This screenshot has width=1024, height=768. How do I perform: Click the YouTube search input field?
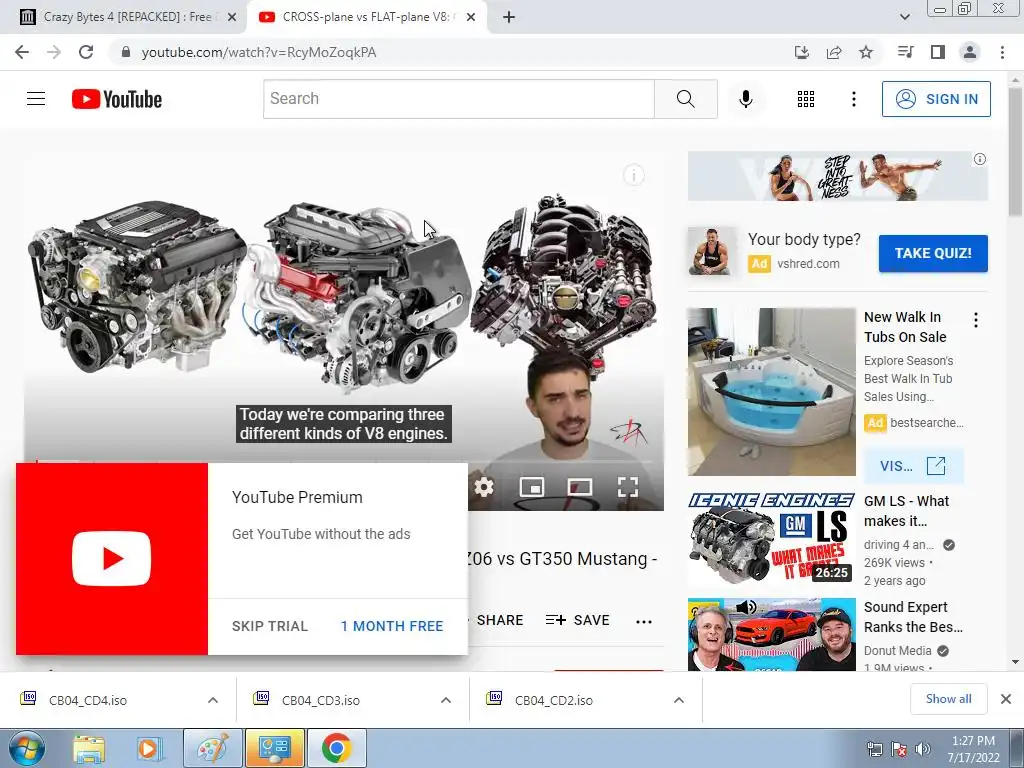click(458, 99)
